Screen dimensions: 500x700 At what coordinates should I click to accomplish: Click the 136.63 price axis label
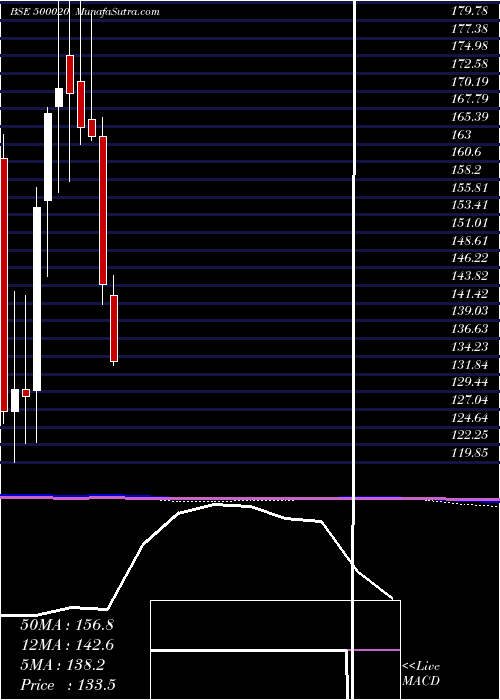(x=470, y=328)
